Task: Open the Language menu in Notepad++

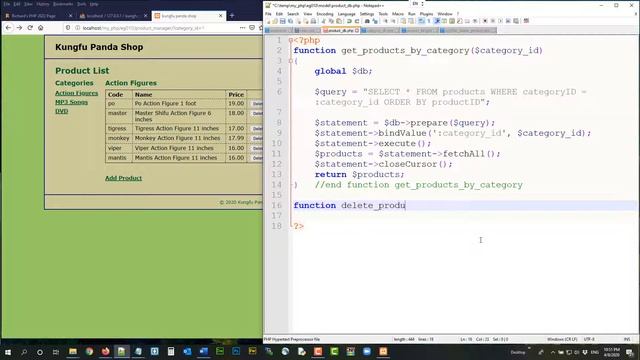Action: [x=347, y=14]
